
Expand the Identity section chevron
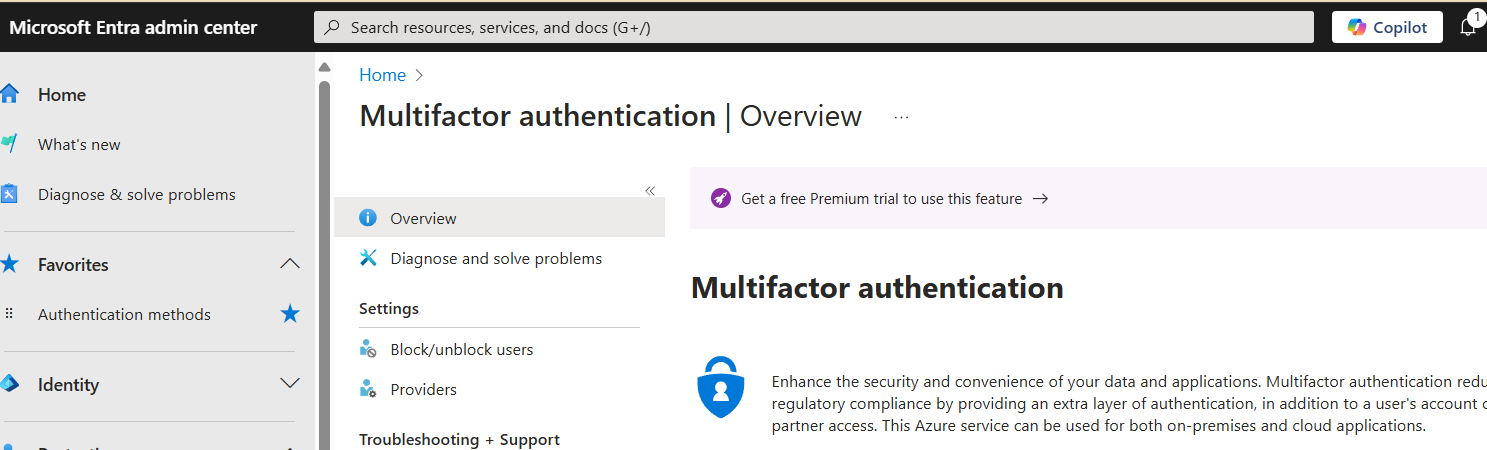click(290, 384)
